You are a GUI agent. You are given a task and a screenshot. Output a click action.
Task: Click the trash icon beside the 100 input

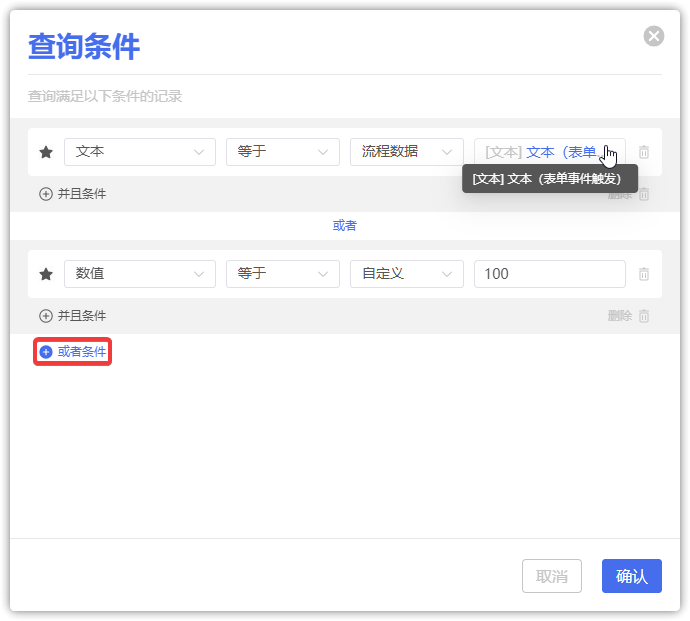point(644,274)
